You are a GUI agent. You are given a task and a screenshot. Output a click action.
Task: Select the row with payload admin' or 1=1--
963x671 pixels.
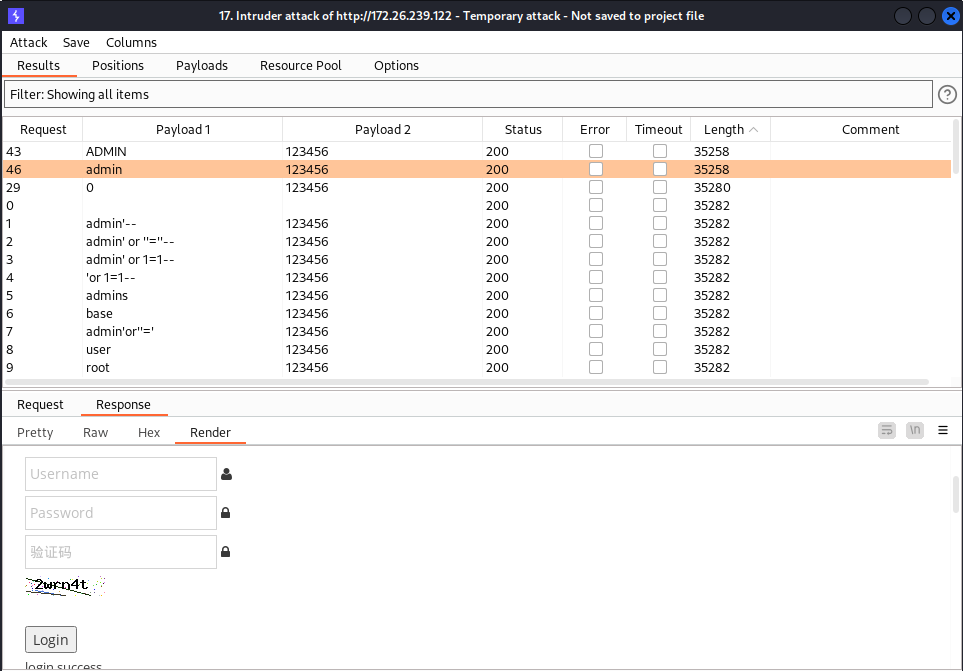point(477,259)
